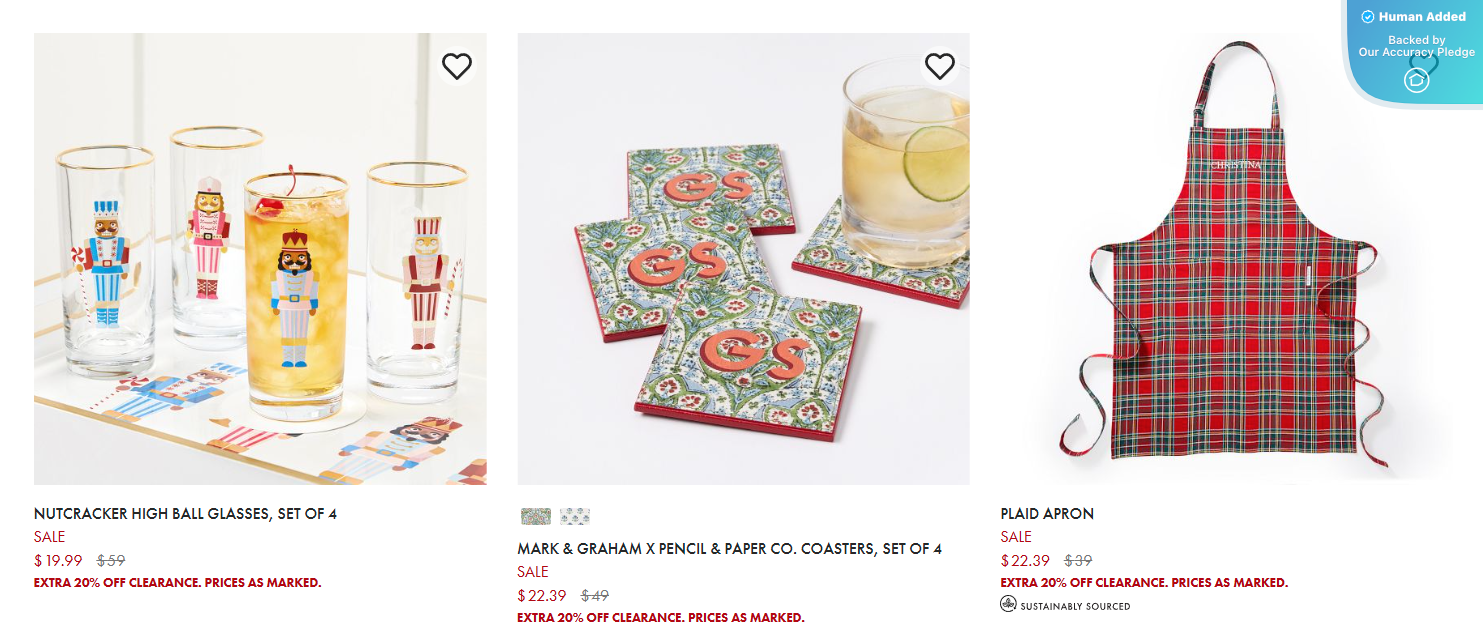The height and width of the screenshot is (640, 1483).
Task: Click the coasters $22.39 sale price
Action: click(x=542, y=596)
